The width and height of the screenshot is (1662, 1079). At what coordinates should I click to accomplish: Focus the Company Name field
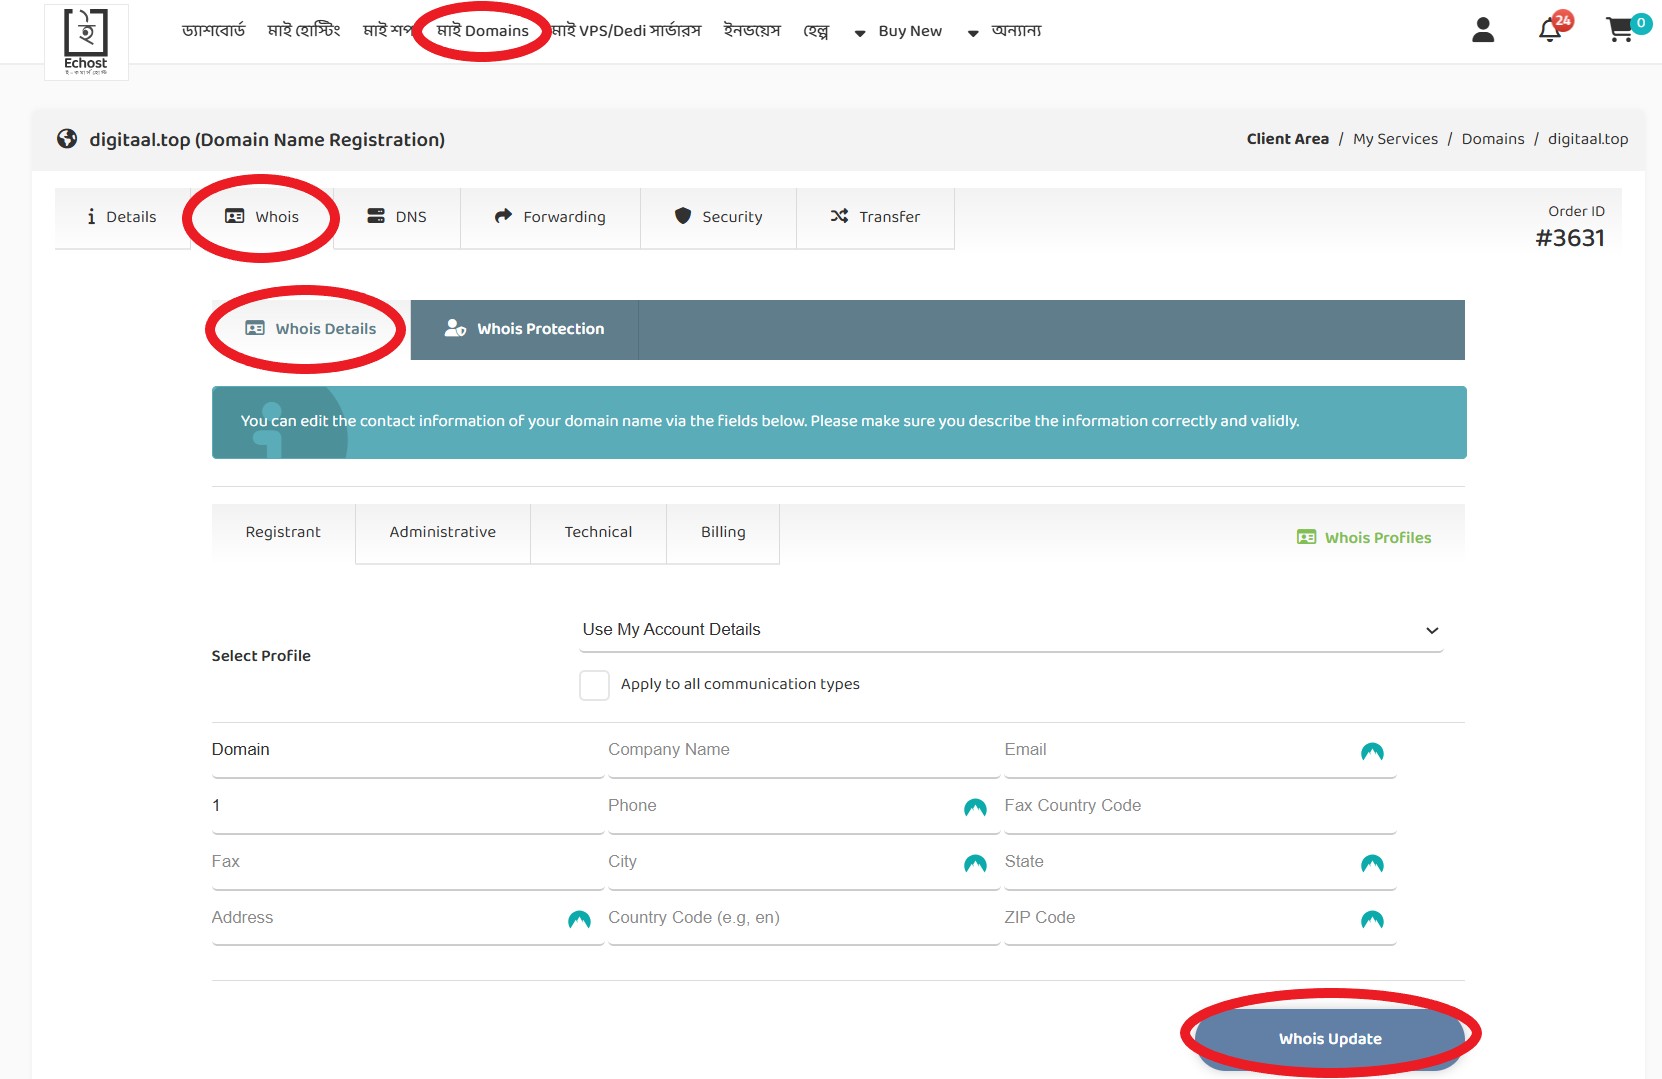(804, 750)
